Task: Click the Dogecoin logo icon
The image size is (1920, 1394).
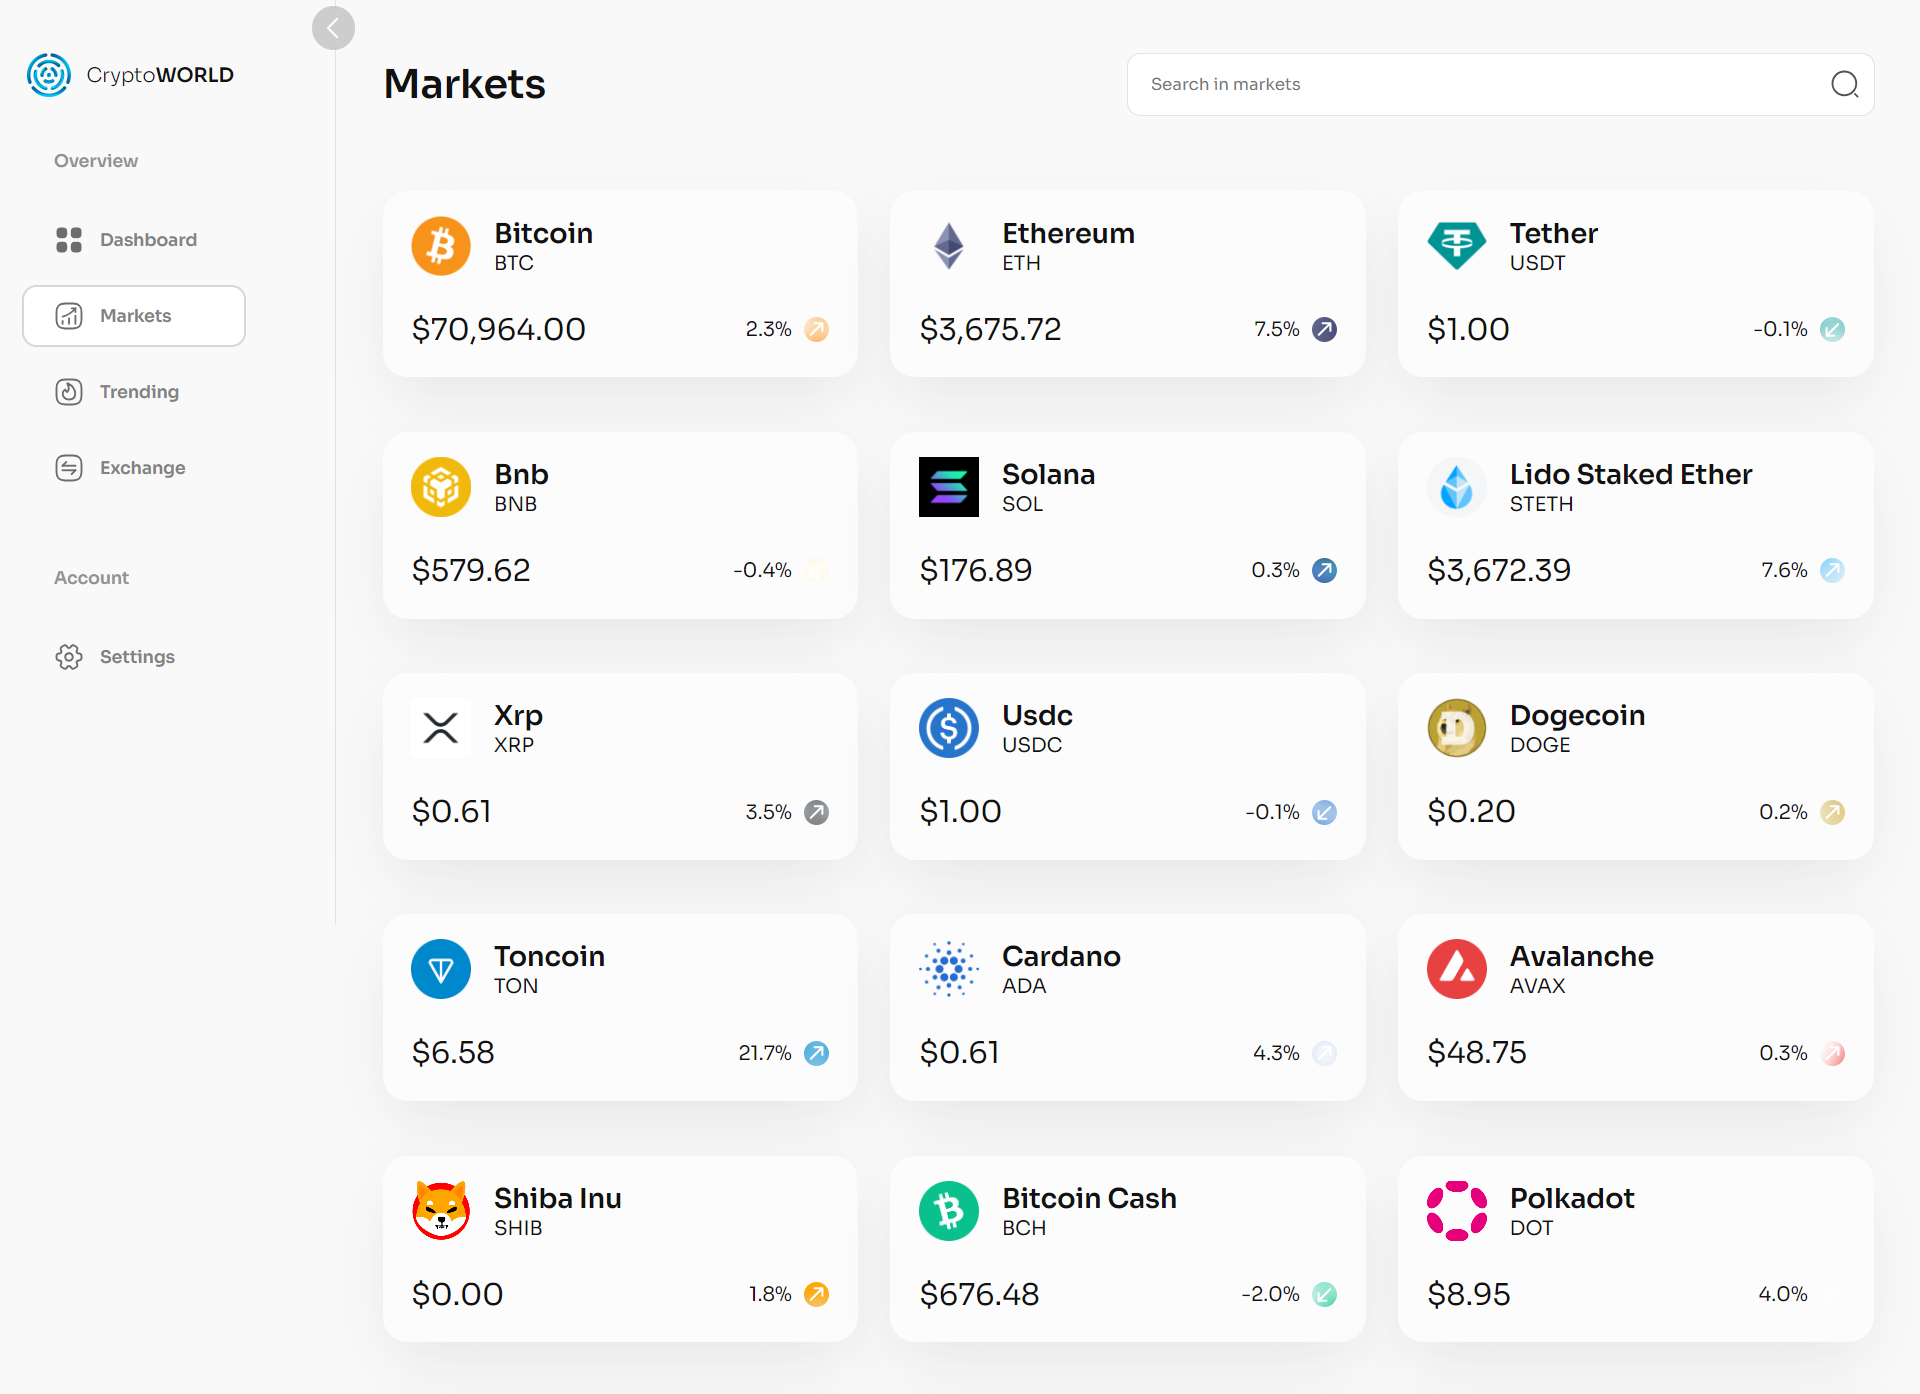Action: coord(1457,728)
